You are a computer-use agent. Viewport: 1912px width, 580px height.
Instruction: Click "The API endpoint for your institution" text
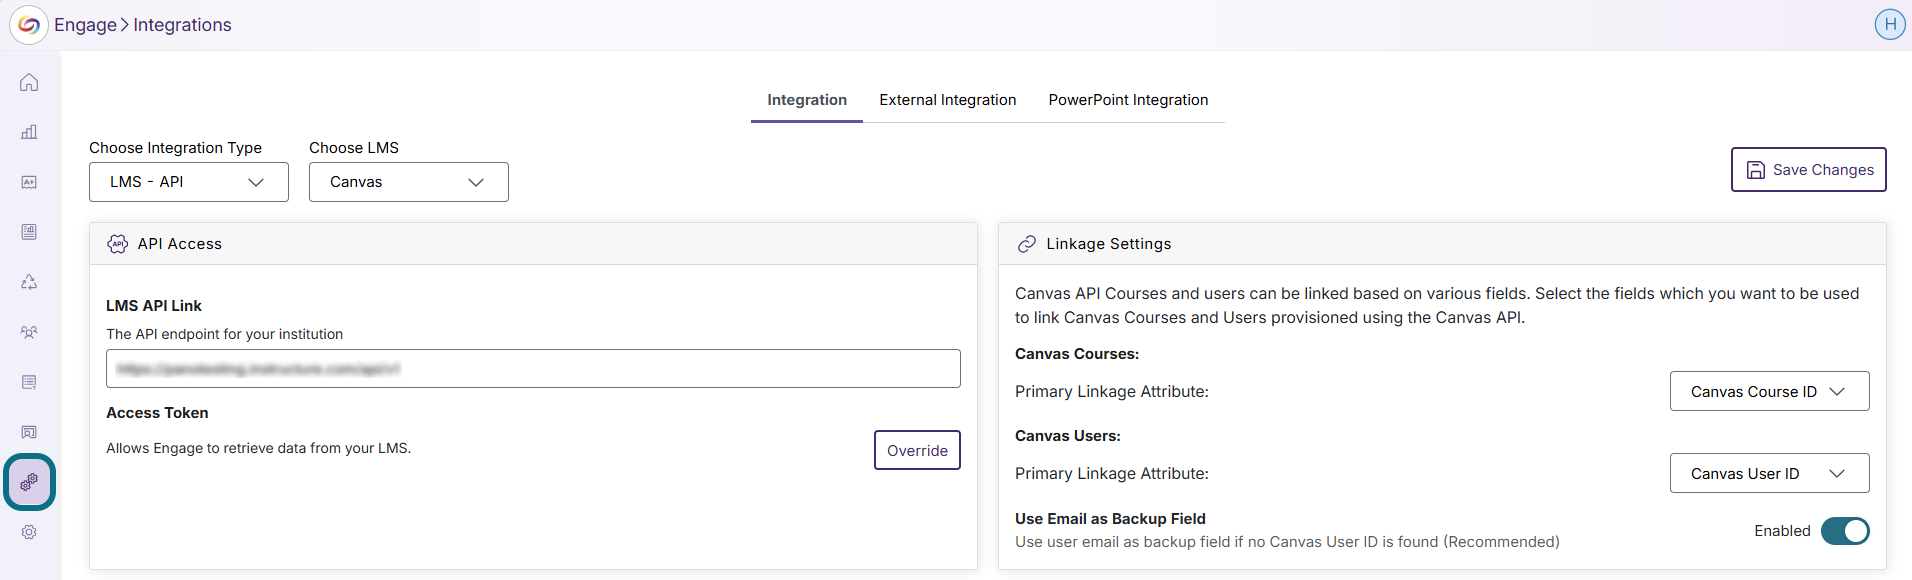tap(224, 334)
